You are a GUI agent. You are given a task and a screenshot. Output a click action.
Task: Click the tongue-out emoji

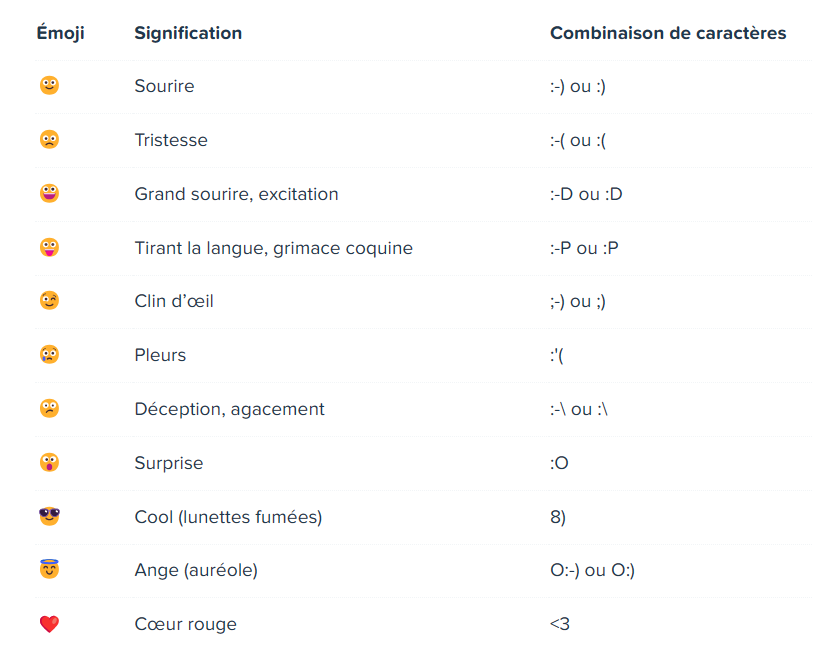point(49,248)
